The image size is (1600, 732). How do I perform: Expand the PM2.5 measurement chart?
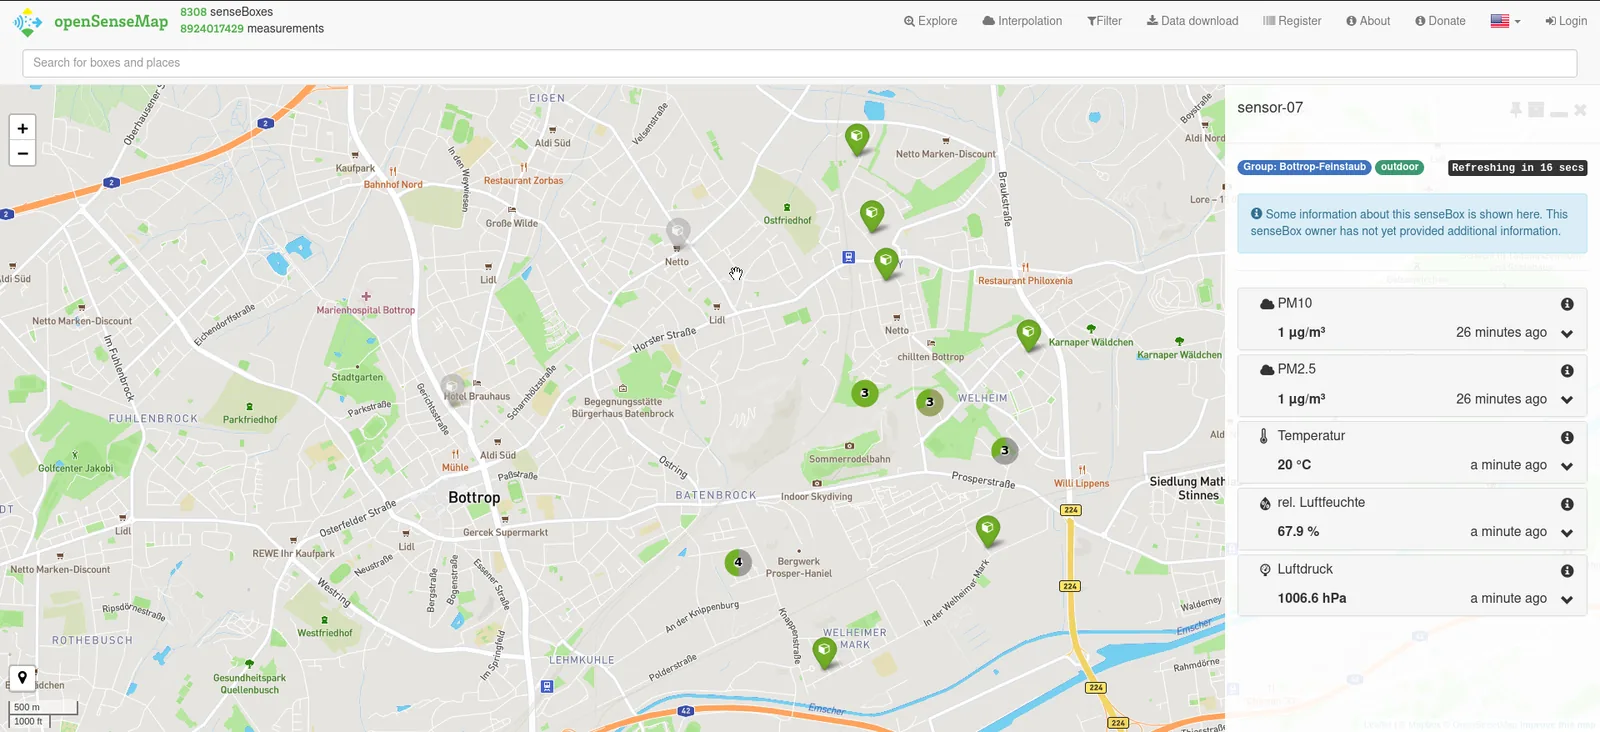point(1567,400)
